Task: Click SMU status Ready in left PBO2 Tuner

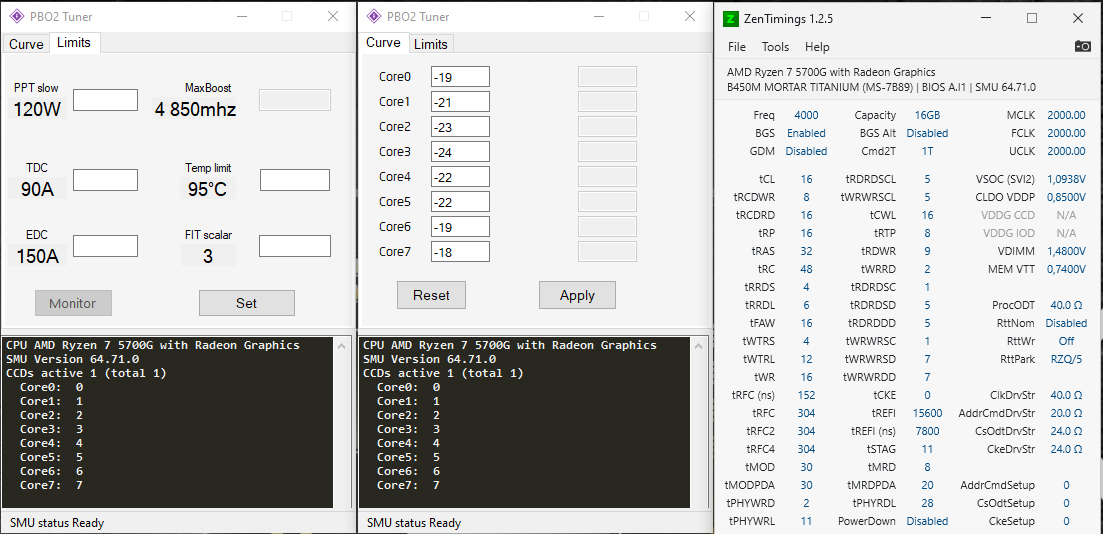Action: pyautogui.click(x=57, y=523)
